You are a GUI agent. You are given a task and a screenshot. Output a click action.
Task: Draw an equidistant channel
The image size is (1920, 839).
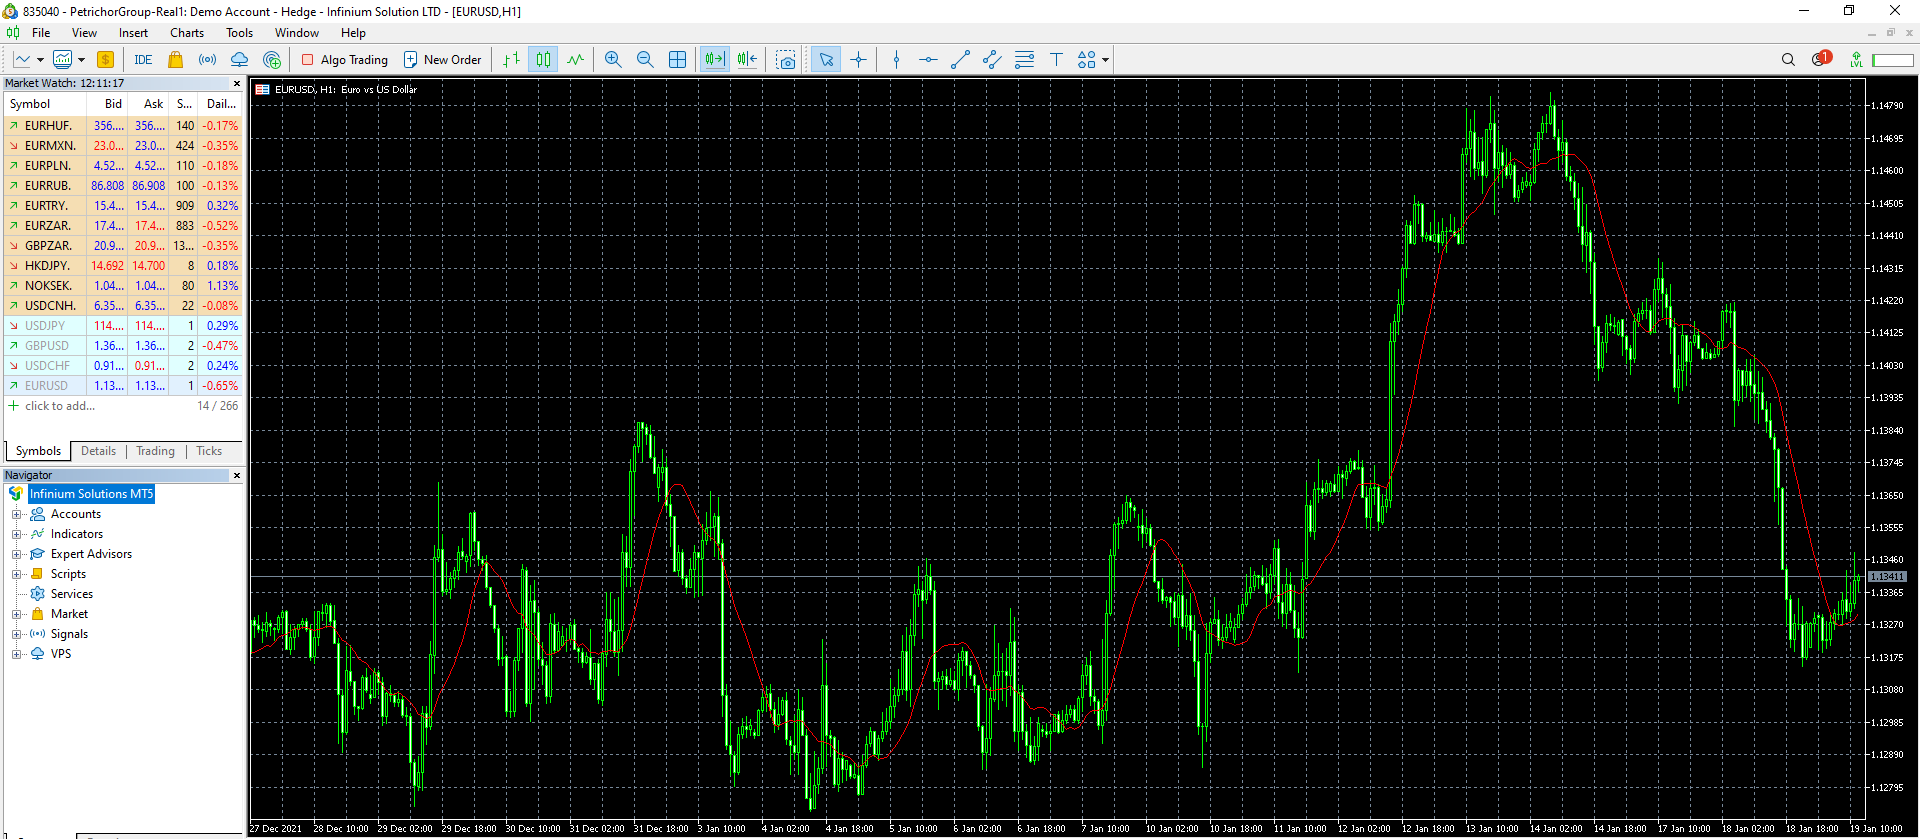point(992,60)
